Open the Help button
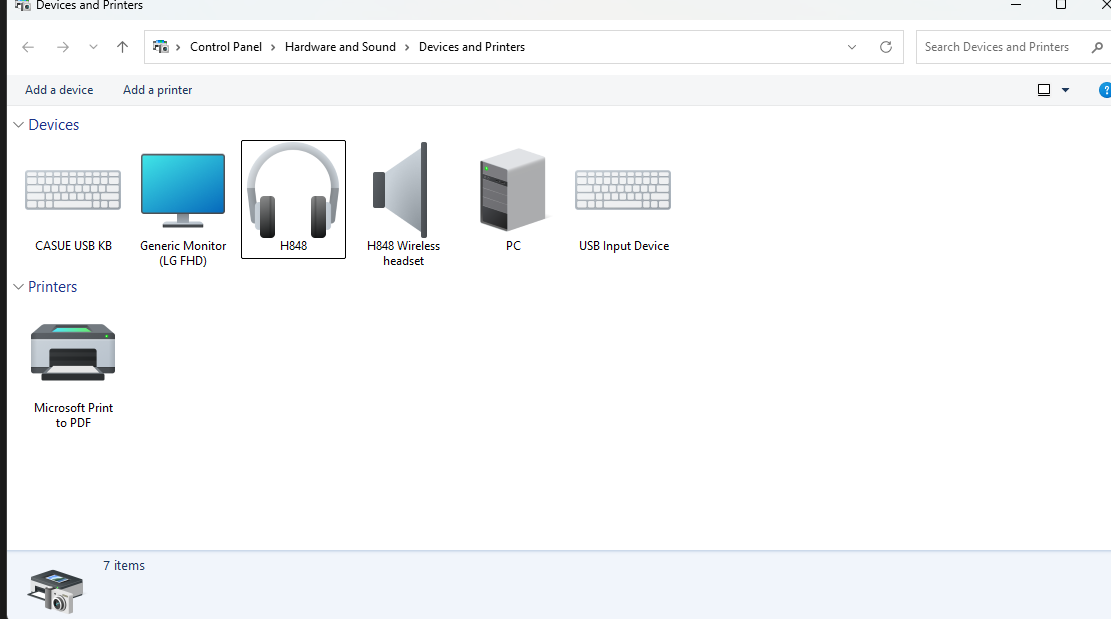The height and width of the screenshot is (619, 1111). (1105, 90)
